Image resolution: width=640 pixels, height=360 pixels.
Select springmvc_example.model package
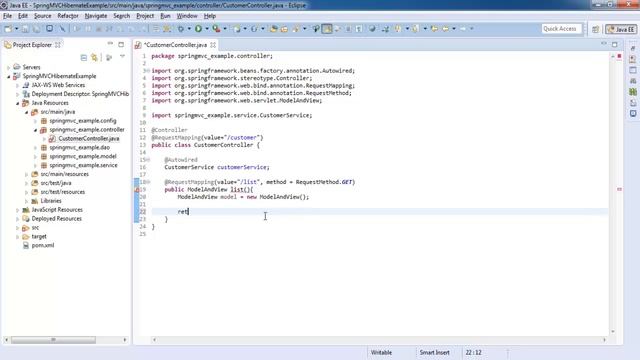[x=83, y=156]
